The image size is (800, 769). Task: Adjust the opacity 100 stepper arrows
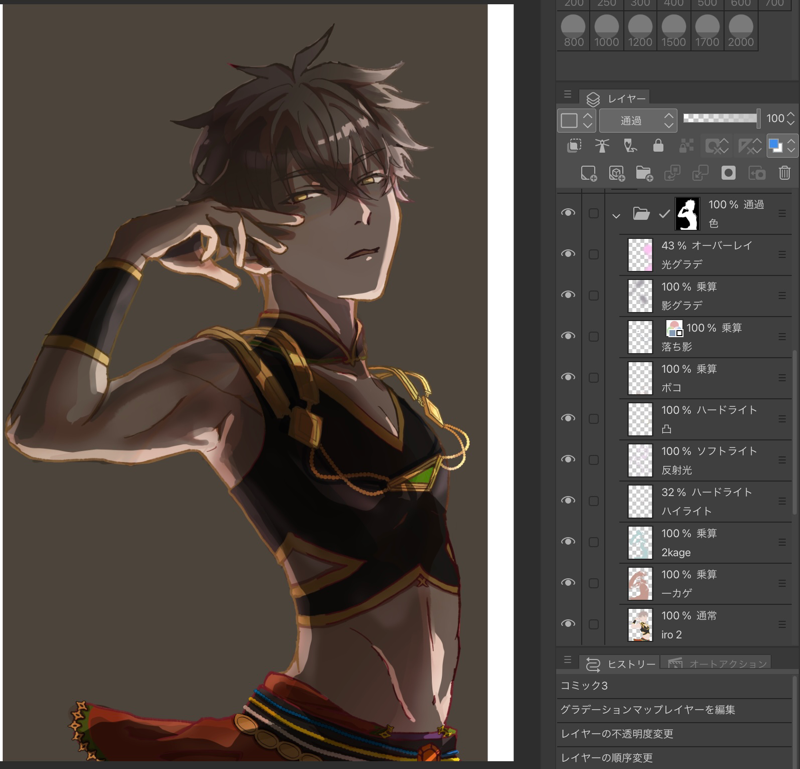[x=791, y=118]
